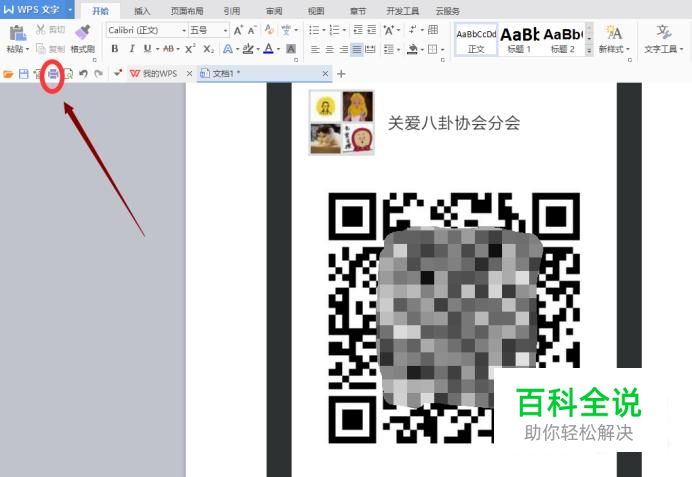Open print preview icon

[x=68, y=74]
